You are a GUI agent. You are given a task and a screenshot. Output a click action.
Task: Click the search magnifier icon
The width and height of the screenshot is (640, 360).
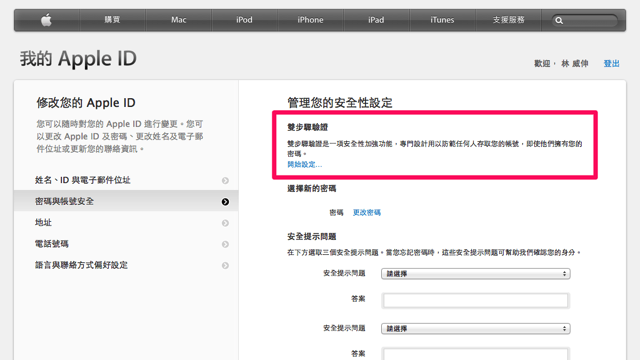[x=559, y=20]
